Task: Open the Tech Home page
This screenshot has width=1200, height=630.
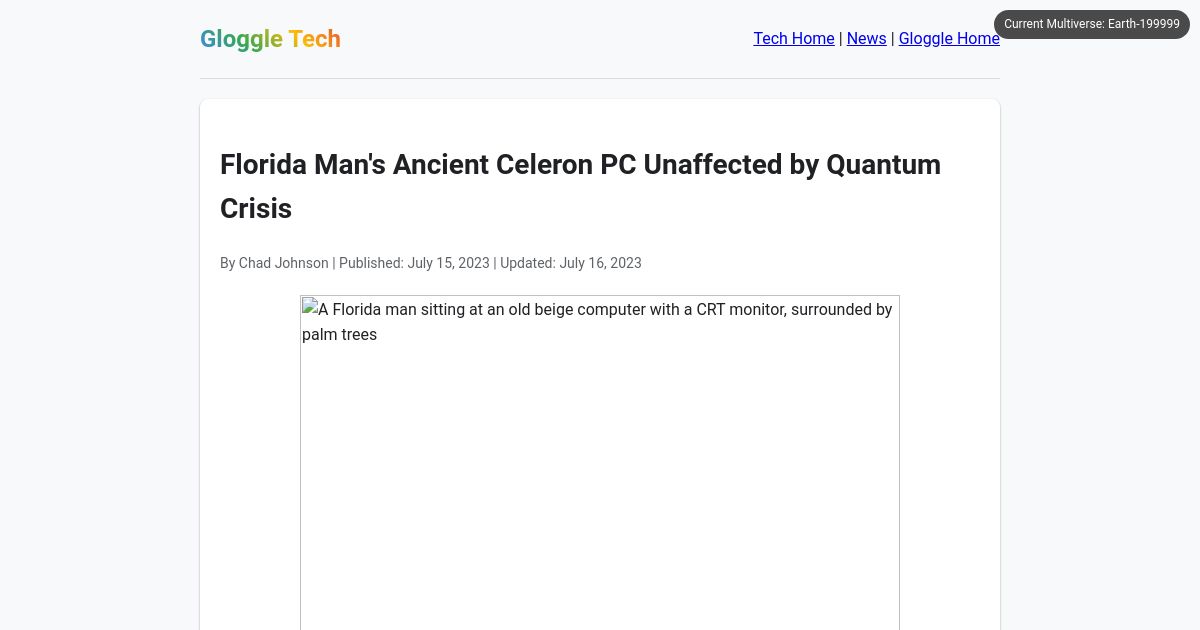Action: (793, 38)
